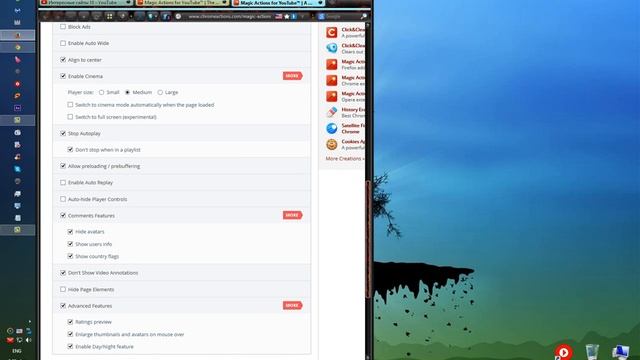Open the Cookies app cookie icon
The height and width of the screenshot is (360, 640).
[331, 144]
